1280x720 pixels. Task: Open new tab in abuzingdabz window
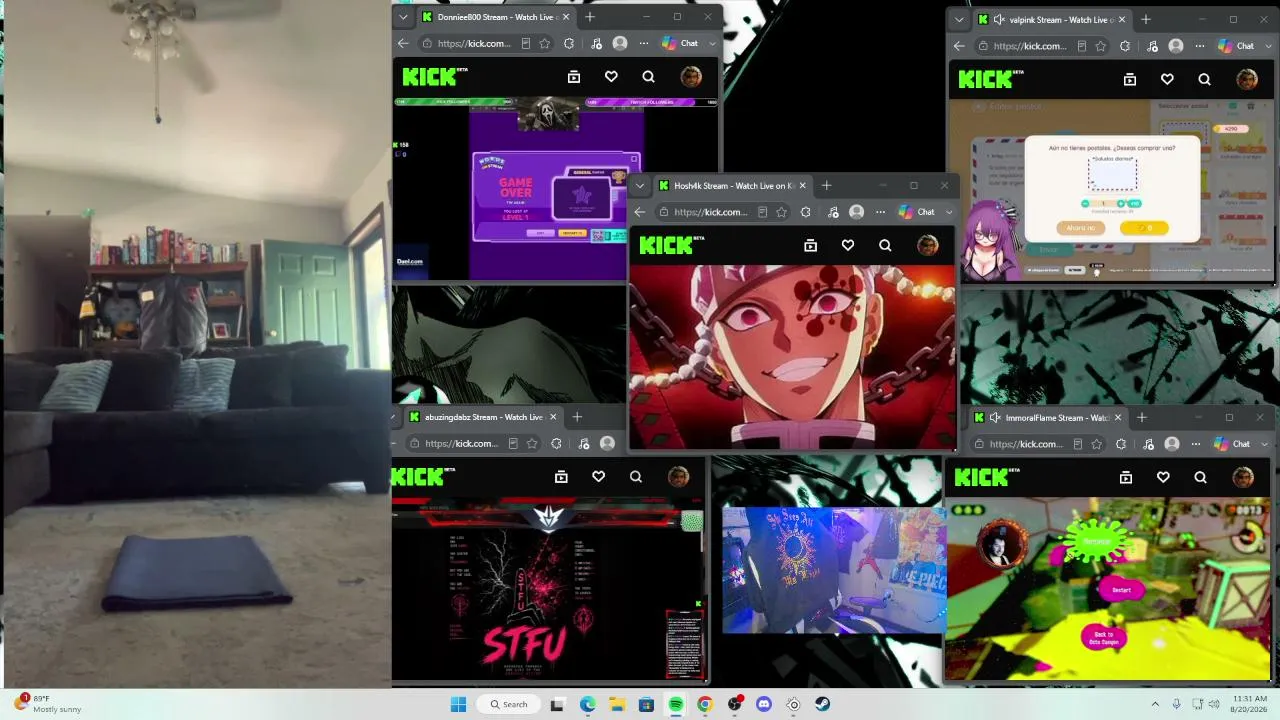pyautogui.click(x=577, y=417)
